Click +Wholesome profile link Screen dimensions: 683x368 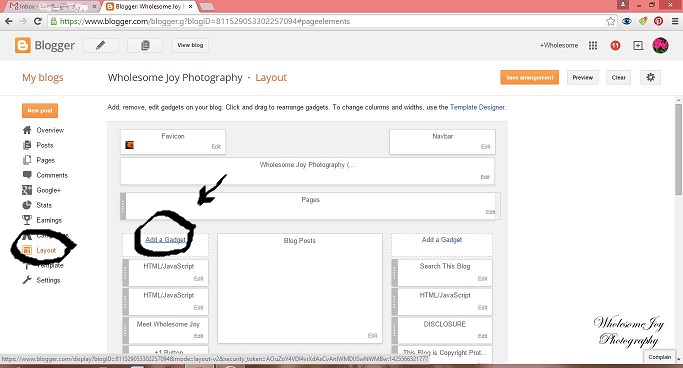point(559,45)
